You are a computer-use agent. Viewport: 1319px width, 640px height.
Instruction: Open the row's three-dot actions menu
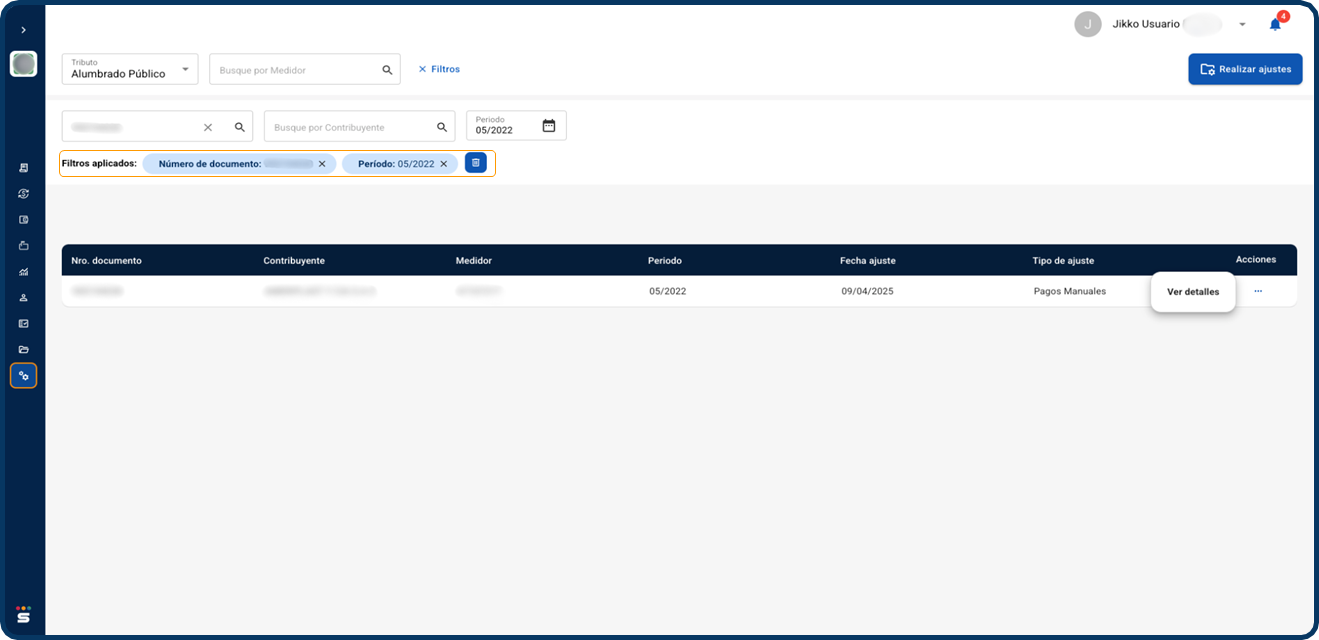pos(1258,291)
